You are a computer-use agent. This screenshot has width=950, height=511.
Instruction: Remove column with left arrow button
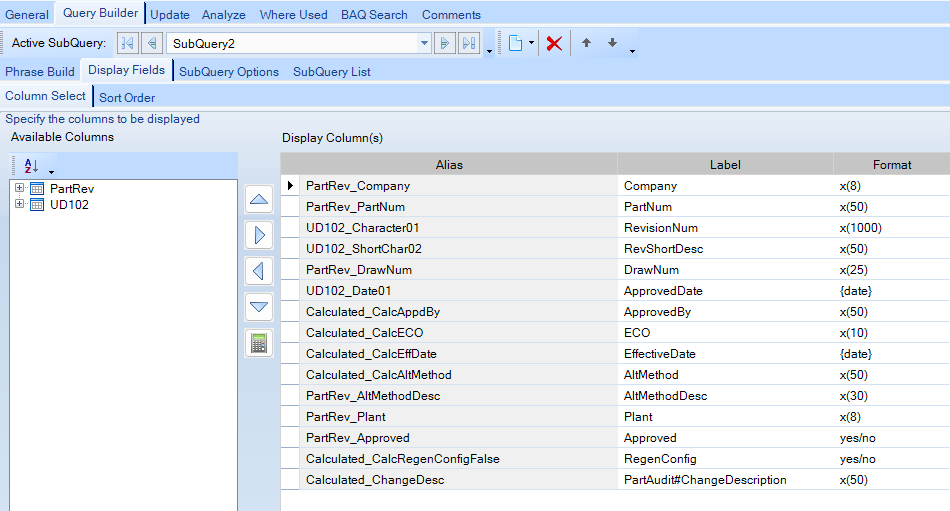(x=259, y=271)
